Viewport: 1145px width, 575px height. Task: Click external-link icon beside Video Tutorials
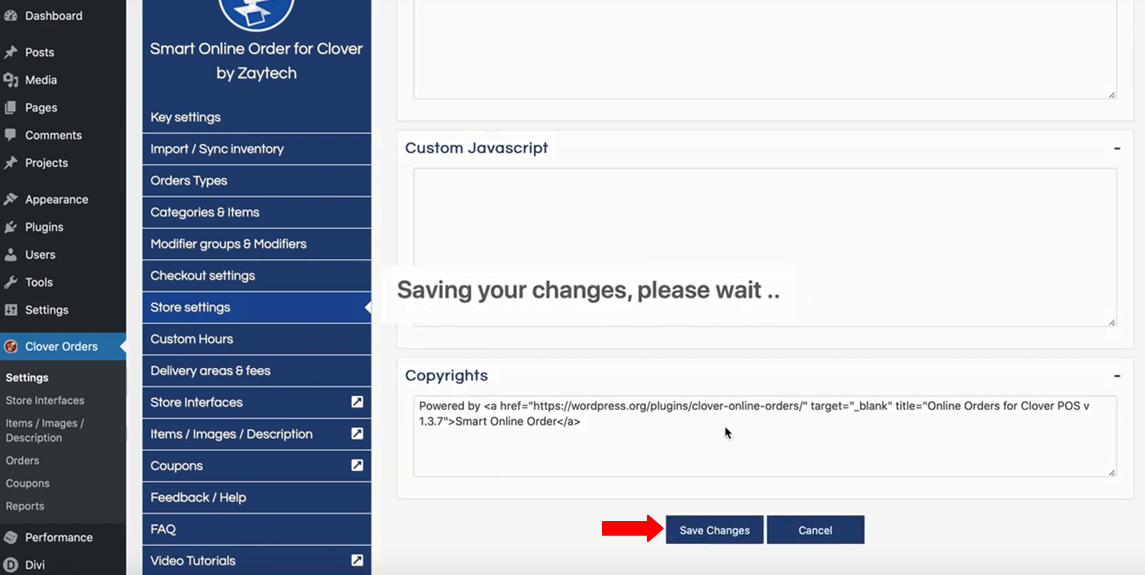point(357,560)
